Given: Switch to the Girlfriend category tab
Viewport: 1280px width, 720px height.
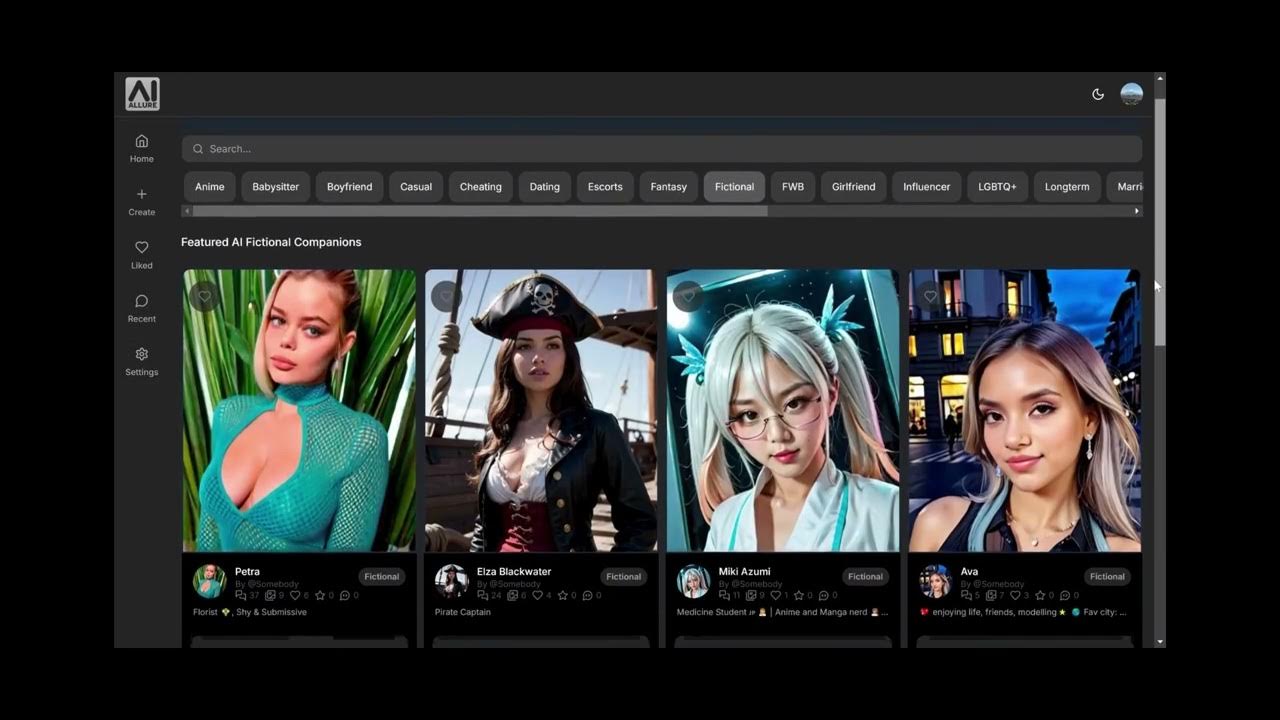Looking at the screenshot, I should pos(852,186).
